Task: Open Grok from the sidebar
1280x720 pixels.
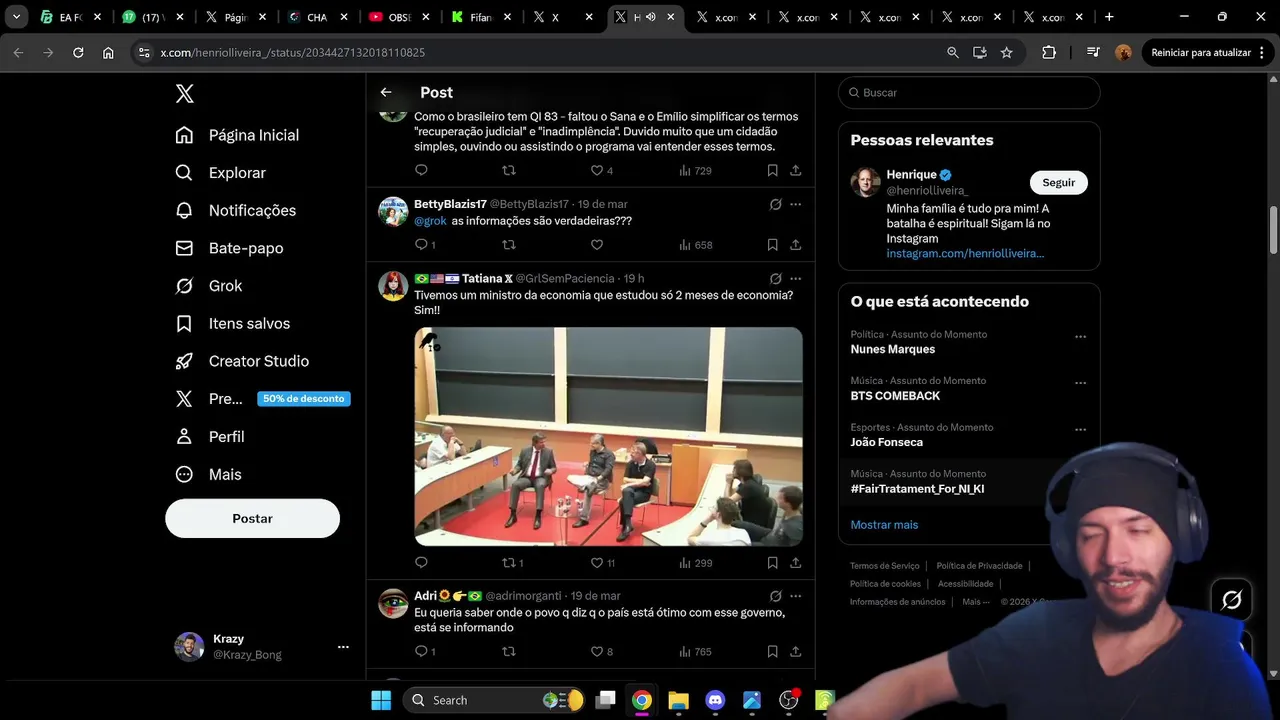Action: click(x=209, y=286)
